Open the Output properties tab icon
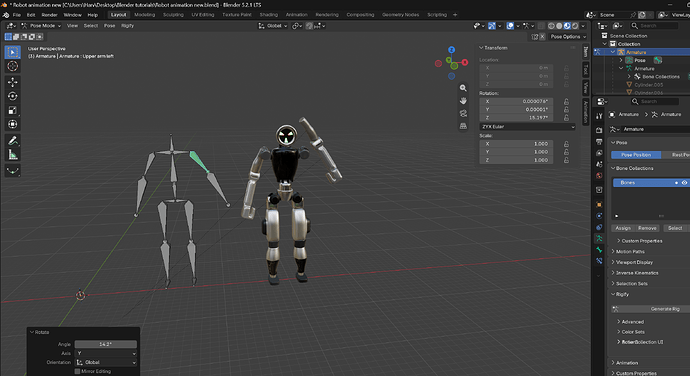 (599, 142)
